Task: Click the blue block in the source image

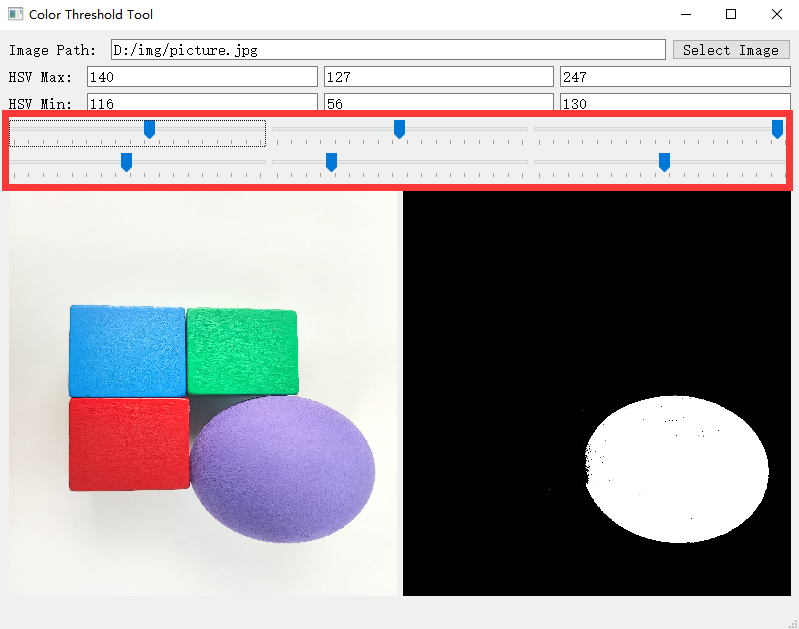Action: pos(127,350)
